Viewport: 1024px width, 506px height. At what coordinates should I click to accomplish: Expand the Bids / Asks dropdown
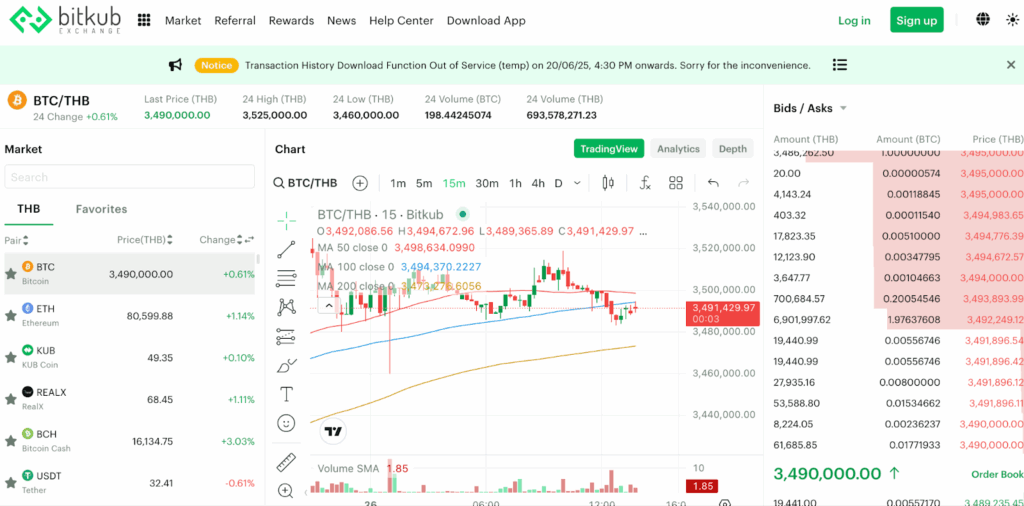point(843,109)
